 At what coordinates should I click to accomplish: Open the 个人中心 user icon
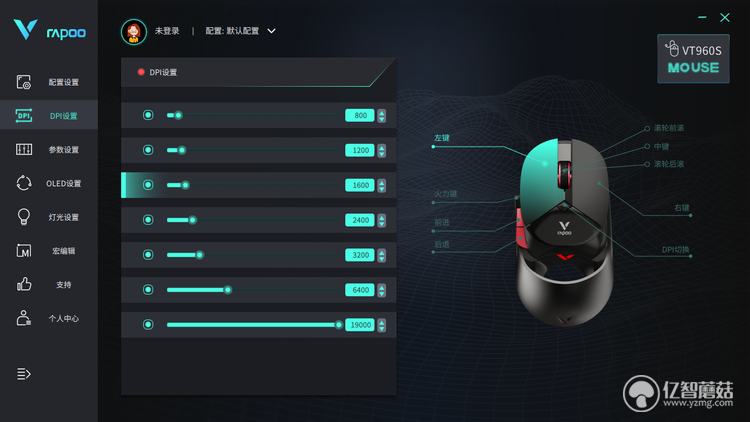(24, 318)
